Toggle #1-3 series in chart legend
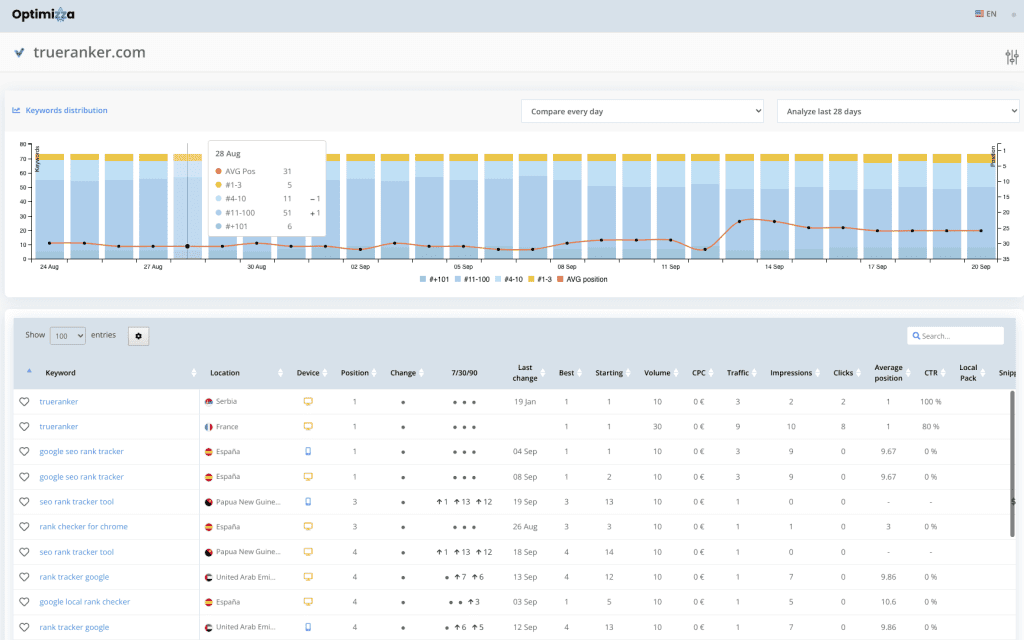The image size is (1024, 640). click(x=540, y=280)
